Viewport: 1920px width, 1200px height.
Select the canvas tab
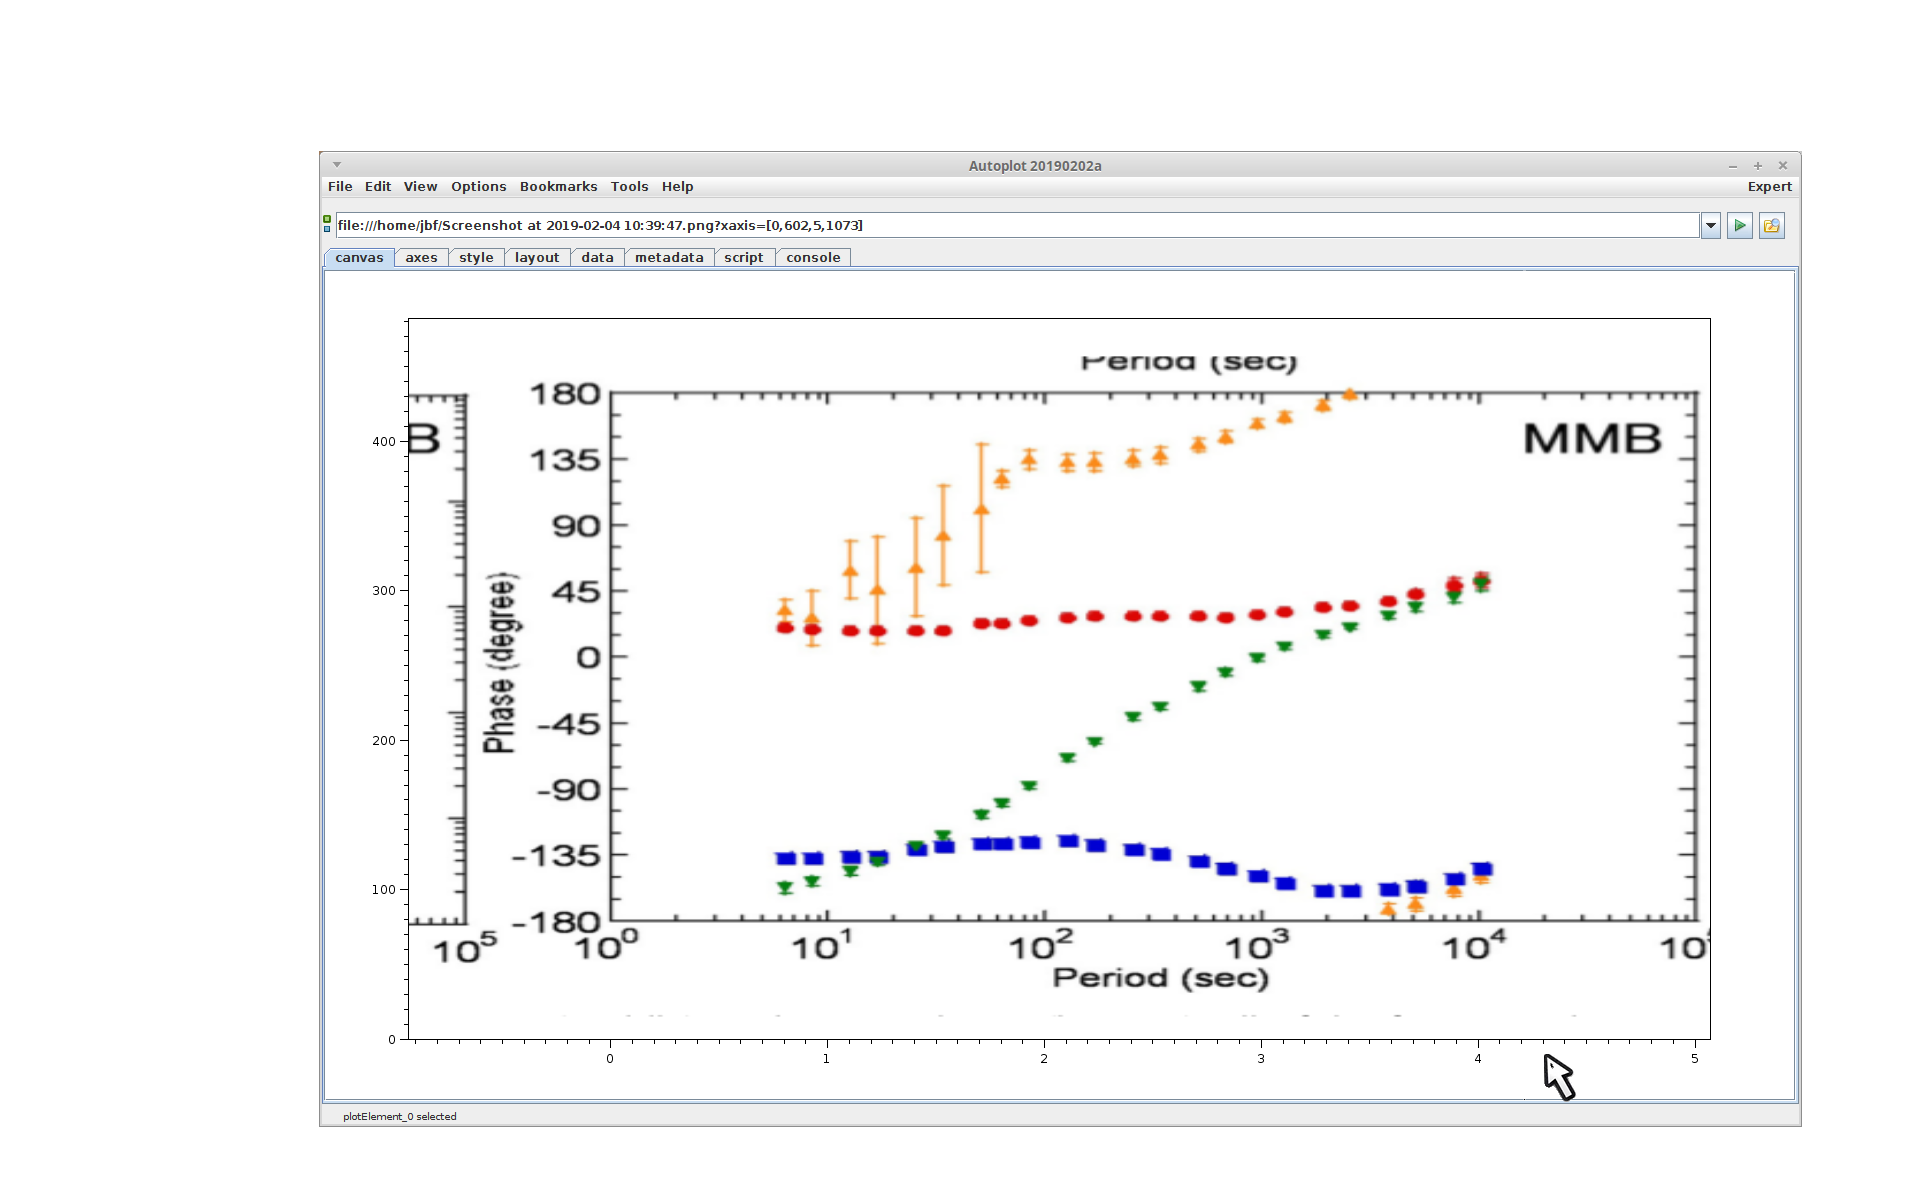tap(359, 258)
